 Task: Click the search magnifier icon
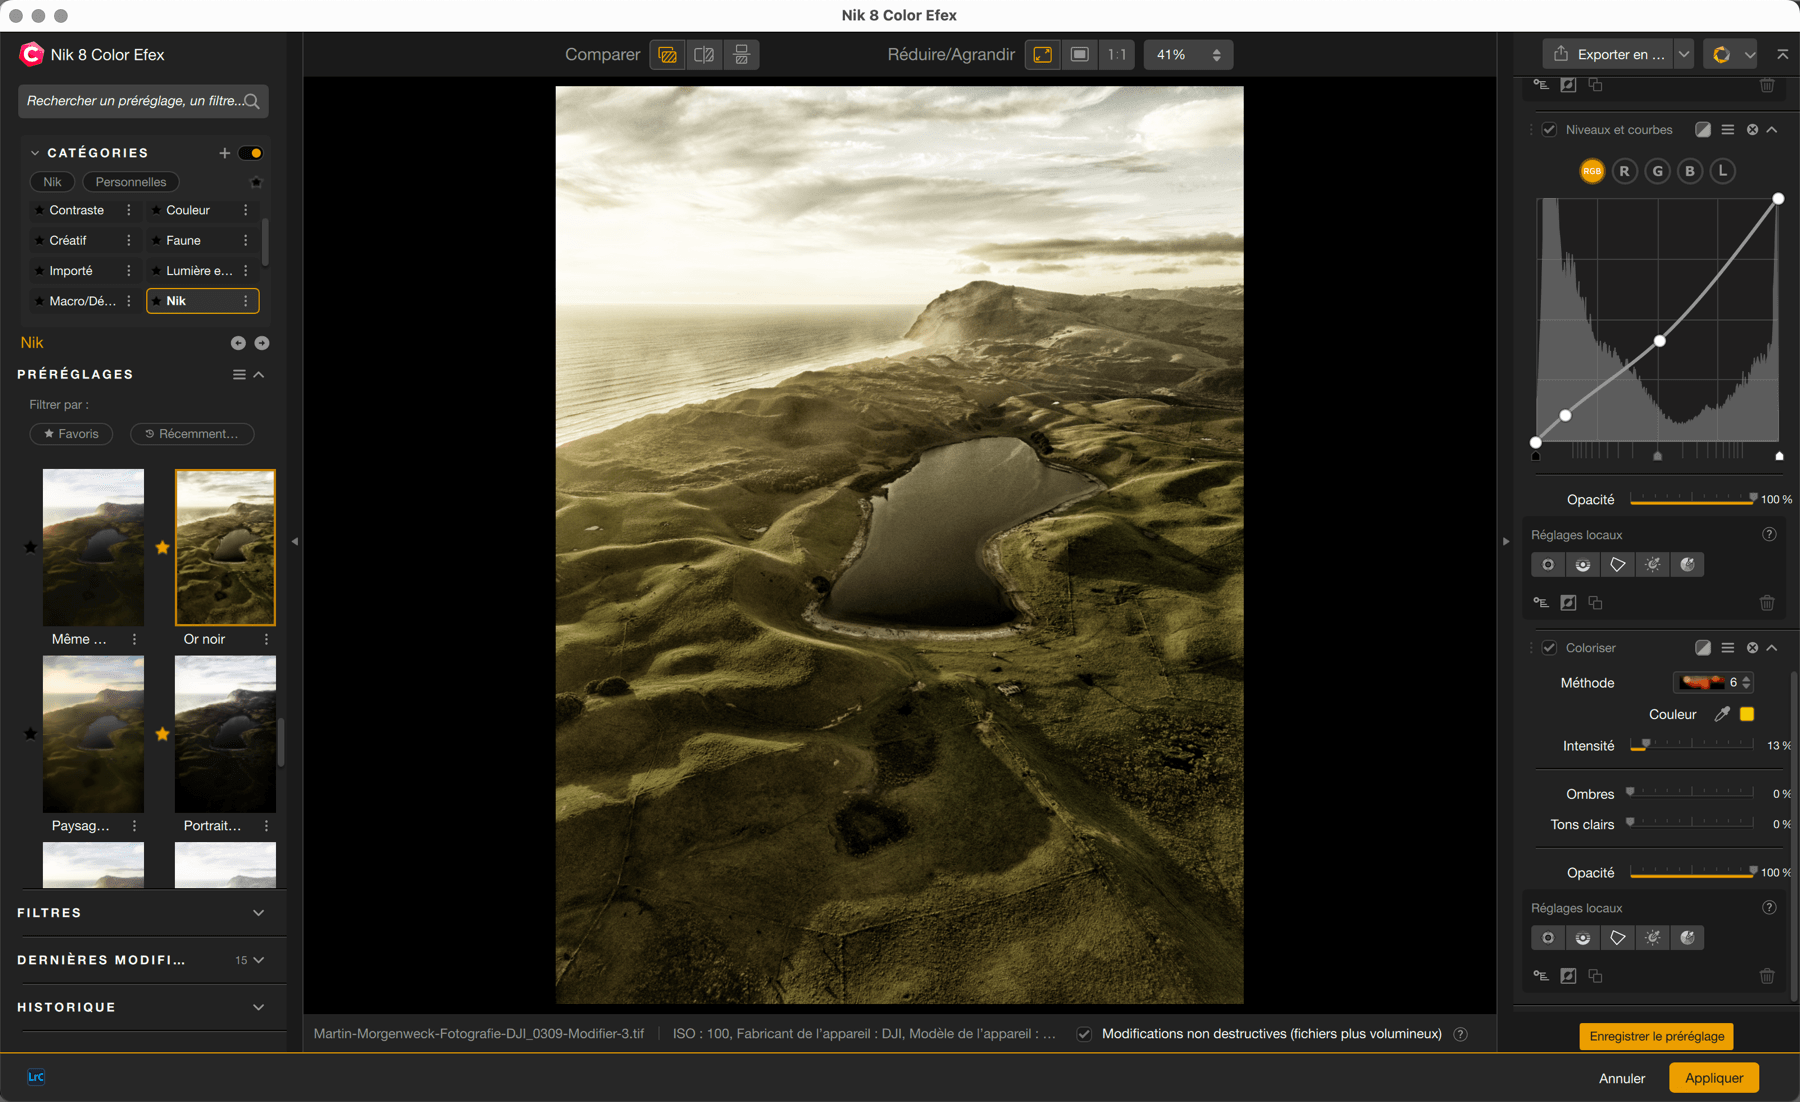pos(252,101)
